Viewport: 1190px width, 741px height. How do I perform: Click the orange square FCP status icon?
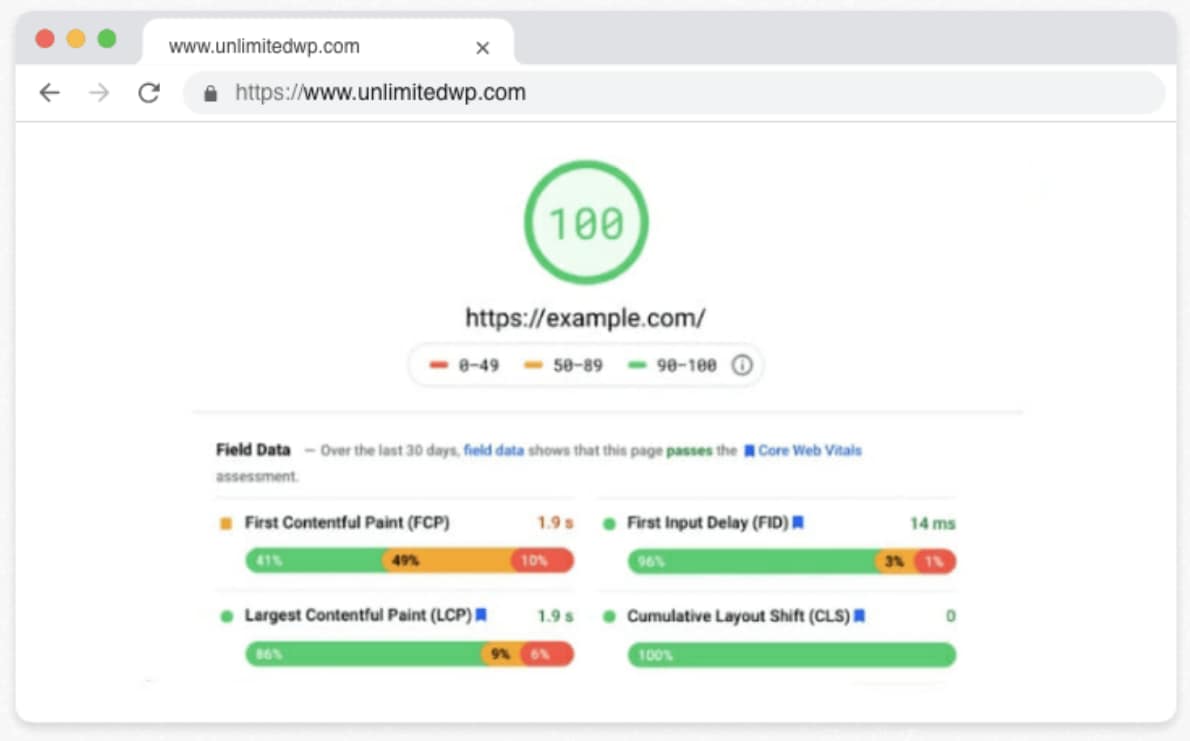(226, 523)
